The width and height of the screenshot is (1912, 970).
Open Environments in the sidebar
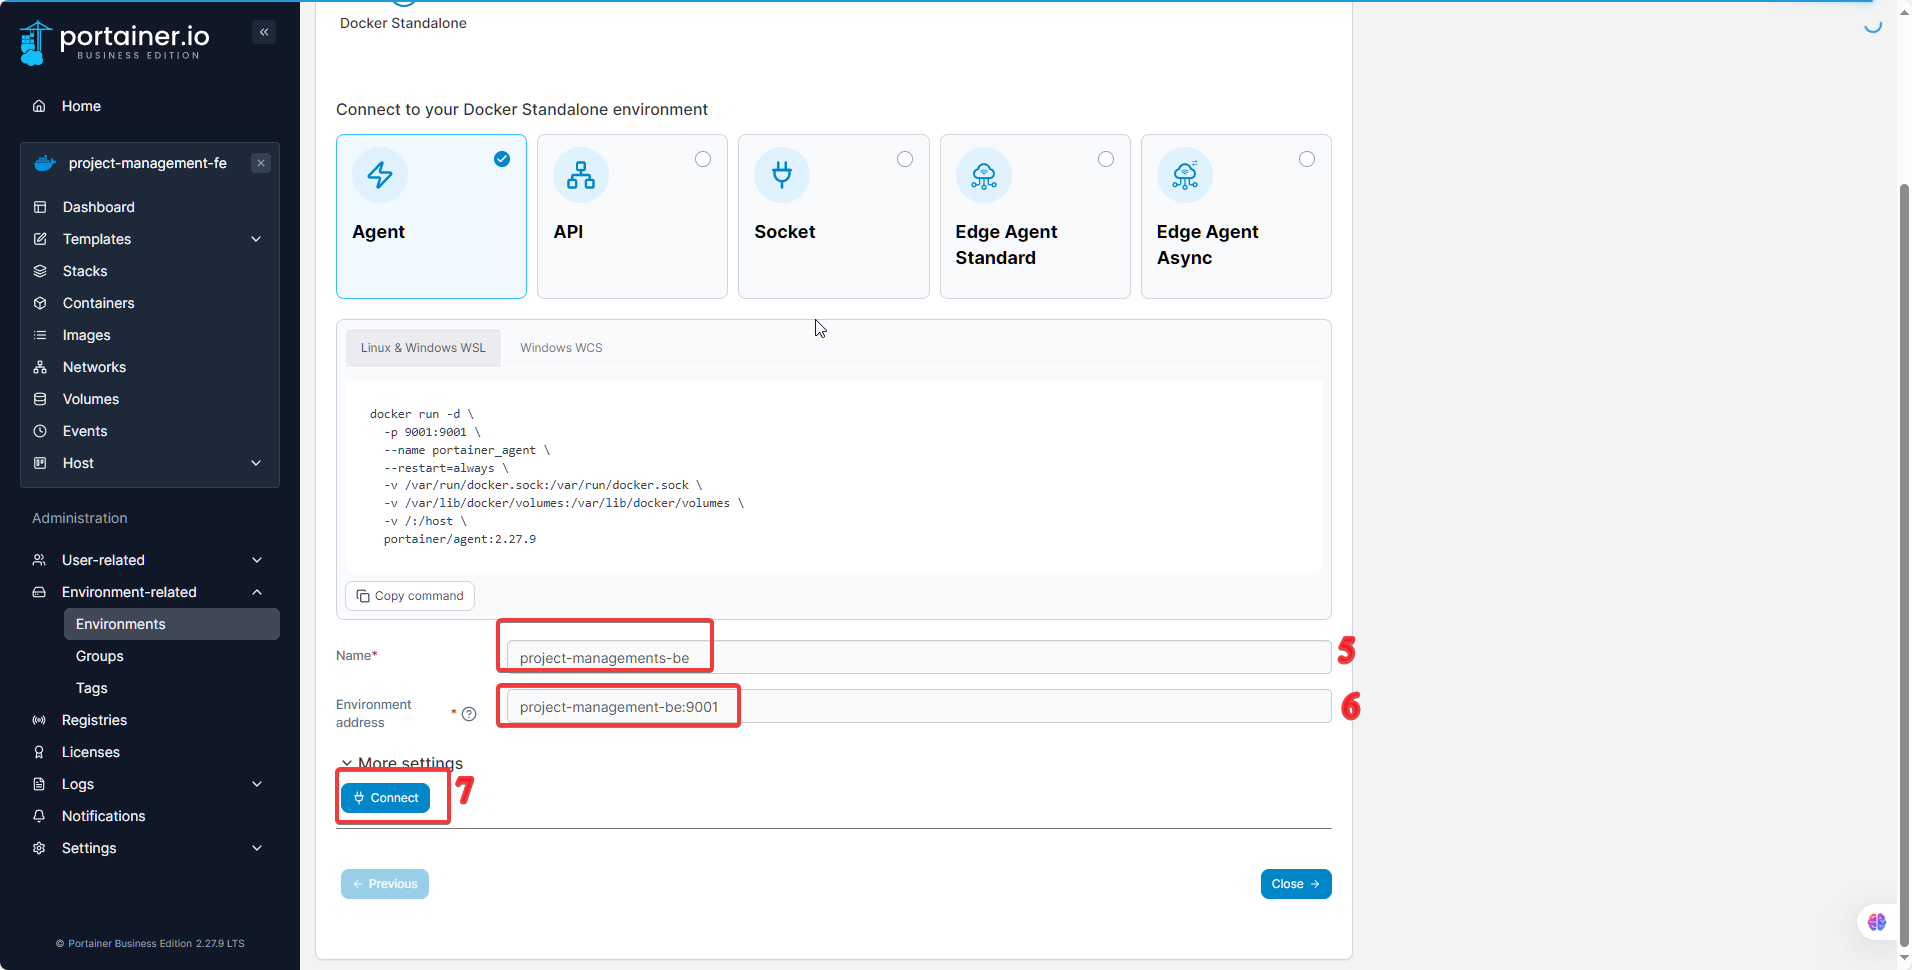pyautogui.click(x=172, y=624)
